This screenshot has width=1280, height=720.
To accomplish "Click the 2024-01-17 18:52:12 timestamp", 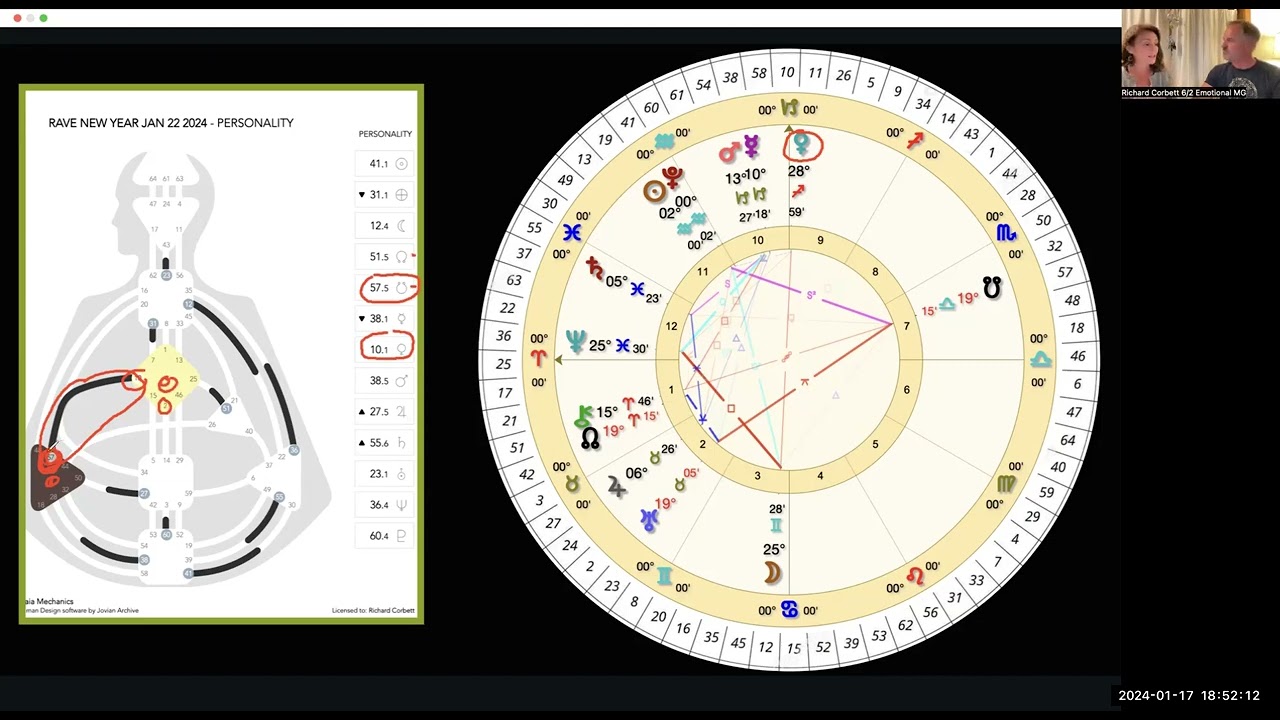I will point(1189,696).
